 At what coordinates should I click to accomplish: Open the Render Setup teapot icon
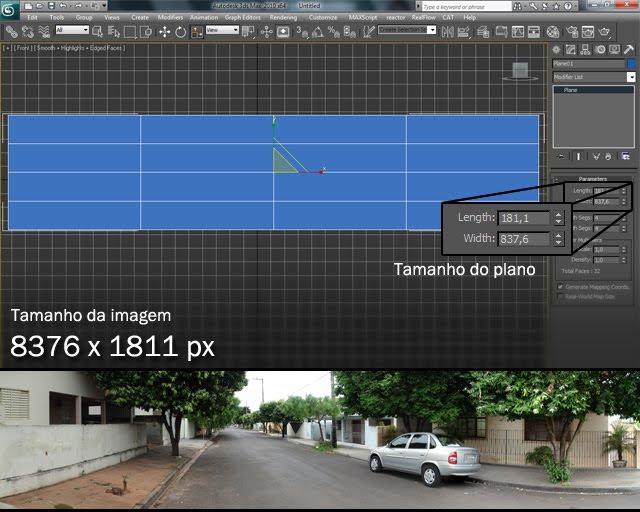tap(572, 31)
